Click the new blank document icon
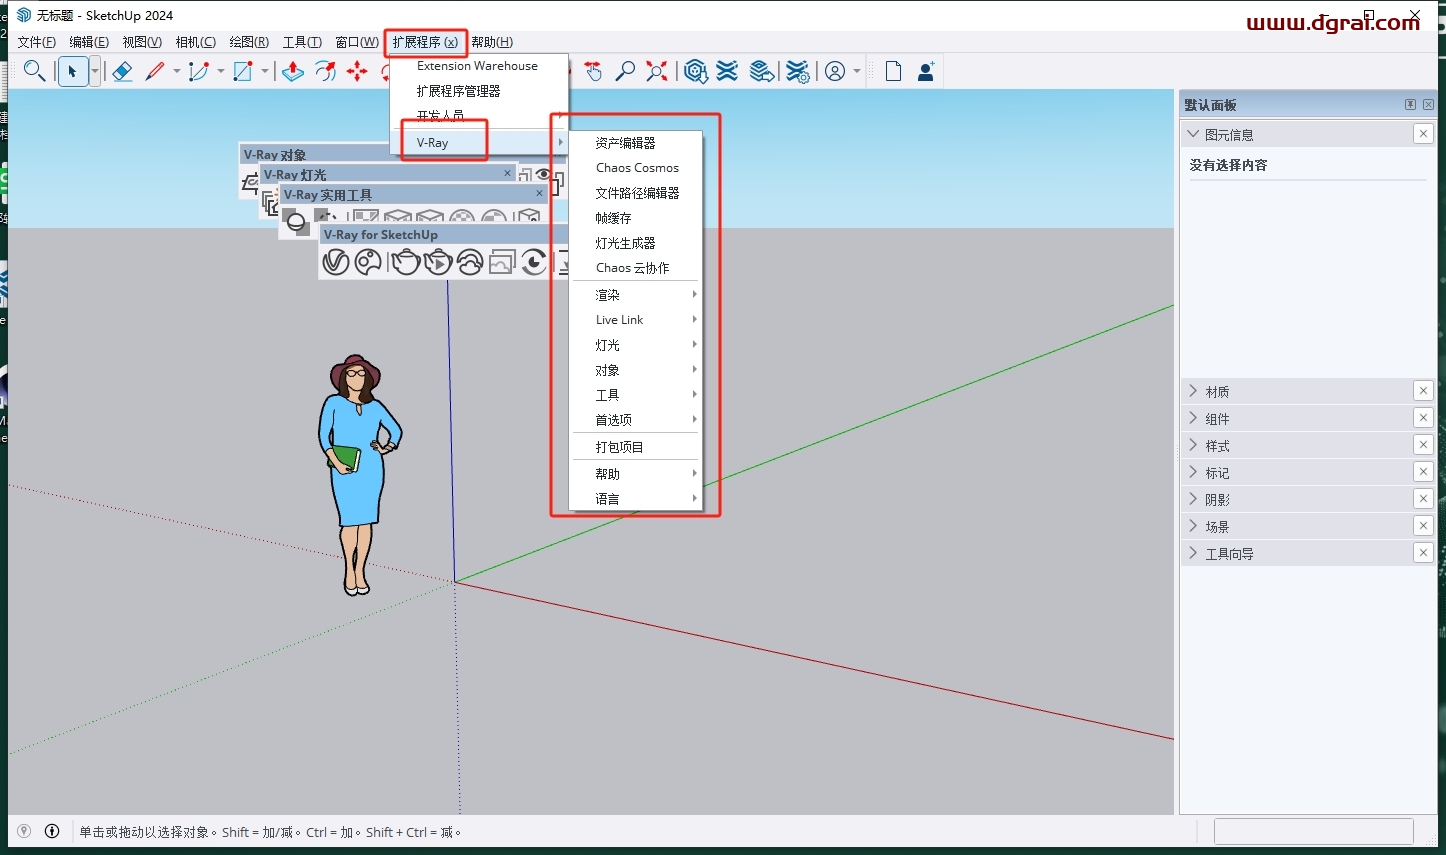 [893, 71]
